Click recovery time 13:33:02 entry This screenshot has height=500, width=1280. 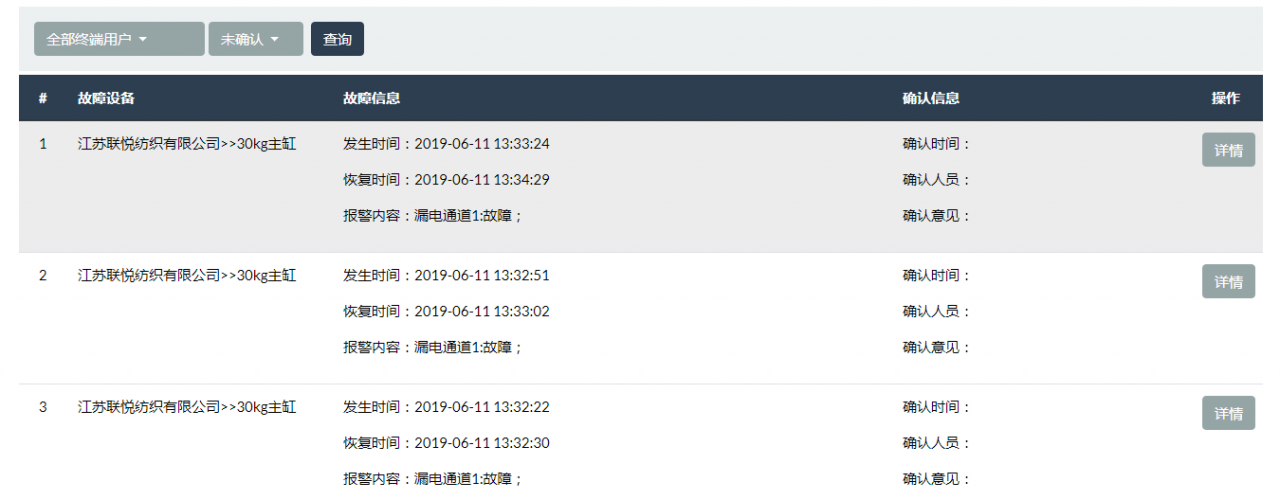pos(446,312)
